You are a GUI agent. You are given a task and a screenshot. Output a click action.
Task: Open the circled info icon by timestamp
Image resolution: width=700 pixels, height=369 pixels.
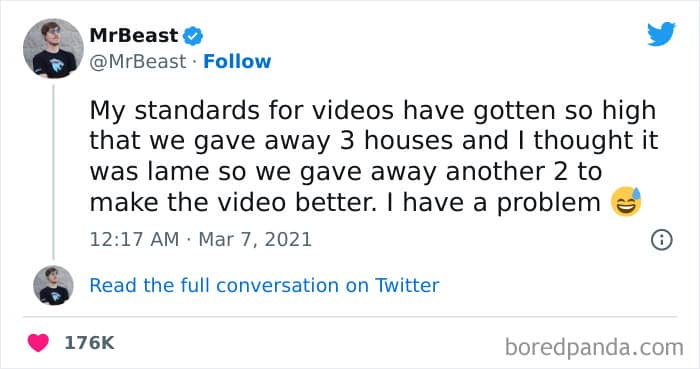(661, 240)
